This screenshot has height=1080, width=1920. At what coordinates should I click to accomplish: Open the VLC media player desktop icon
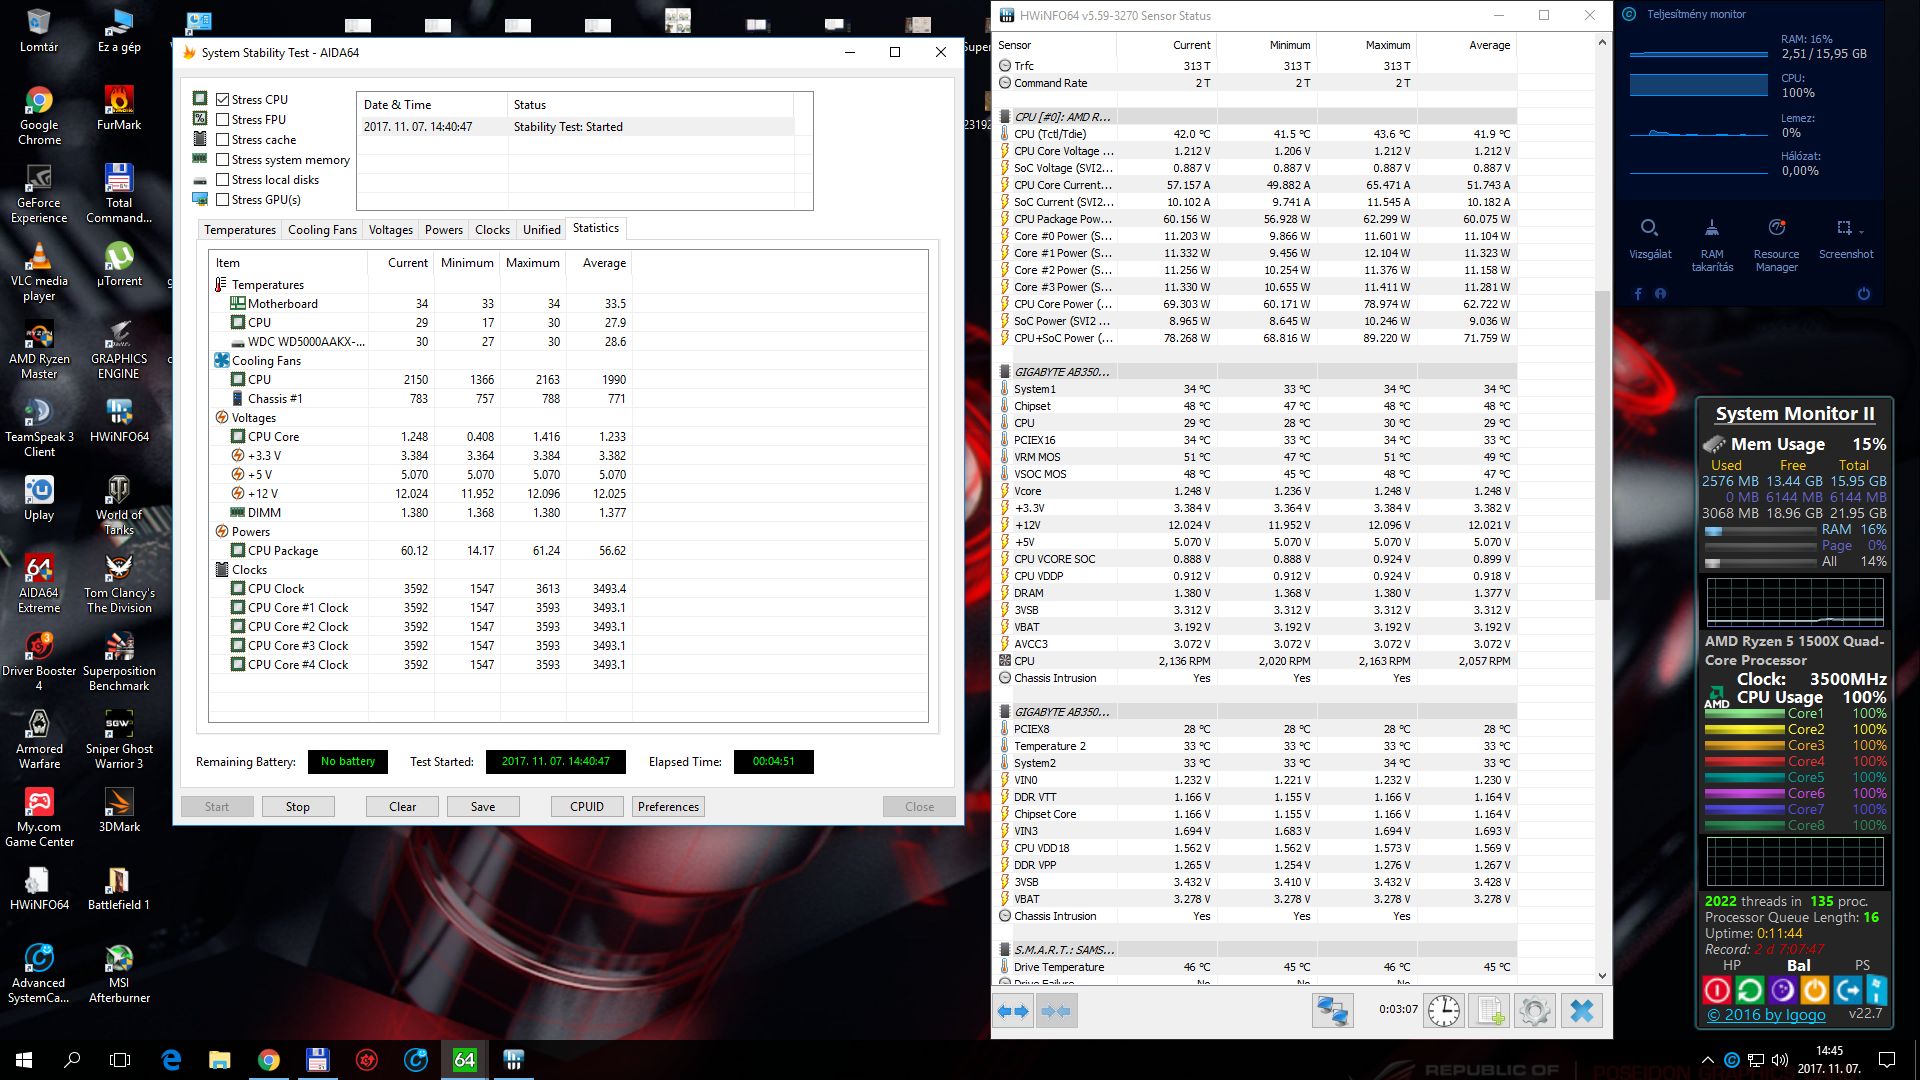[39, 272]
